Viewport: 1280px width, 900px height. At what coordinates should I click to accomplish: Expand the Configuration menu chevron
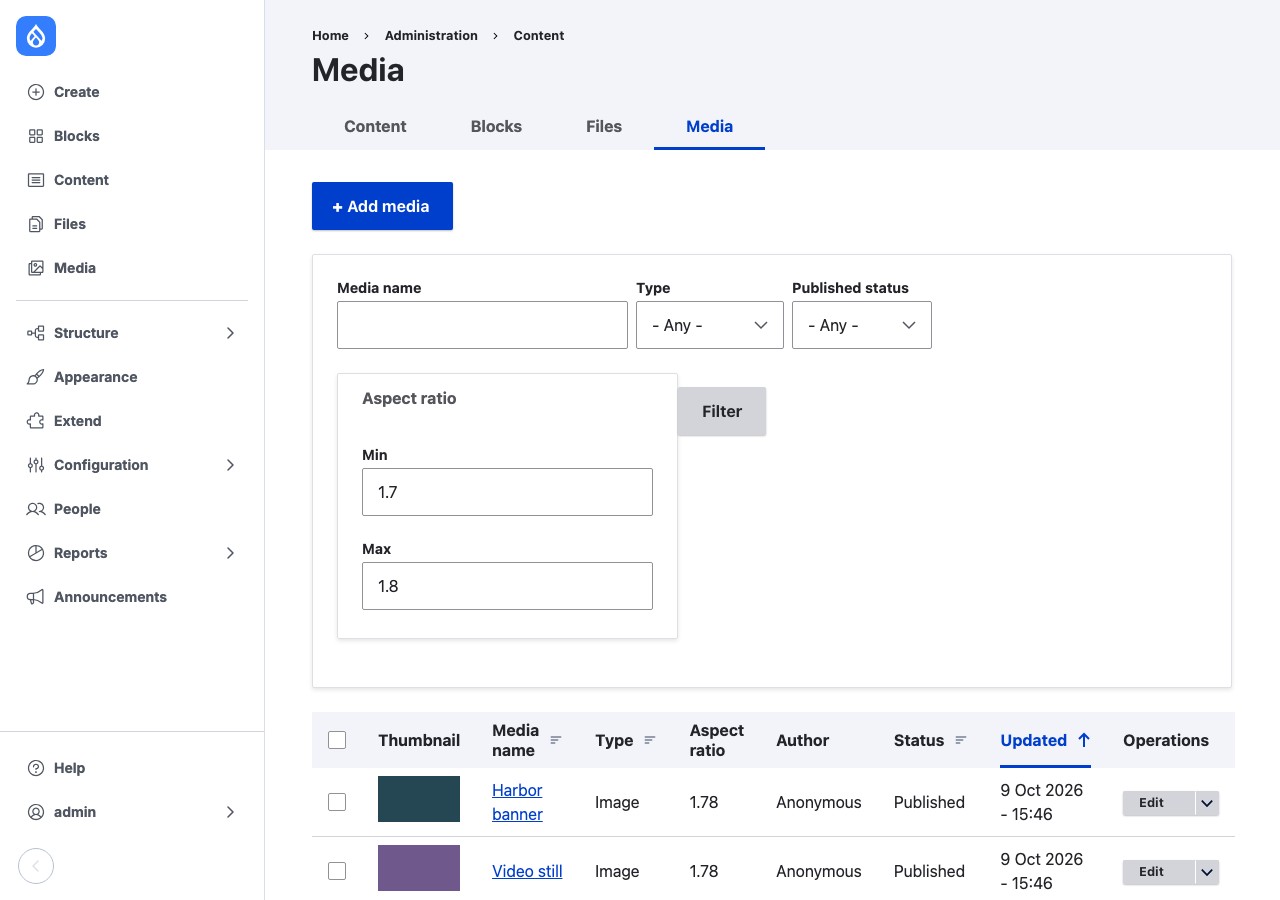pyautogui.click(x=230, y=465)
